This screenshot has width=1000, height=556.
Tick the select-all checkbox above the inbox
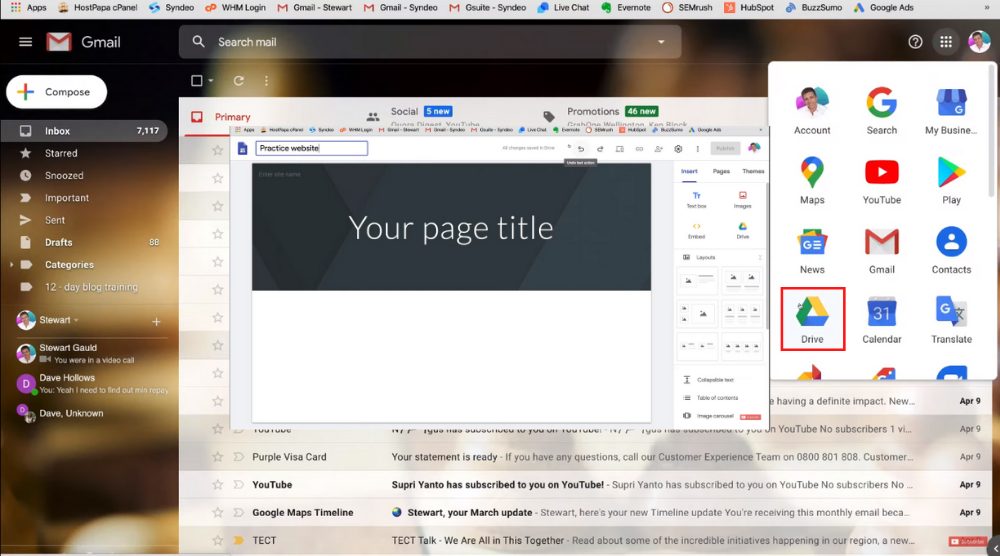click(x=196, y=81)
